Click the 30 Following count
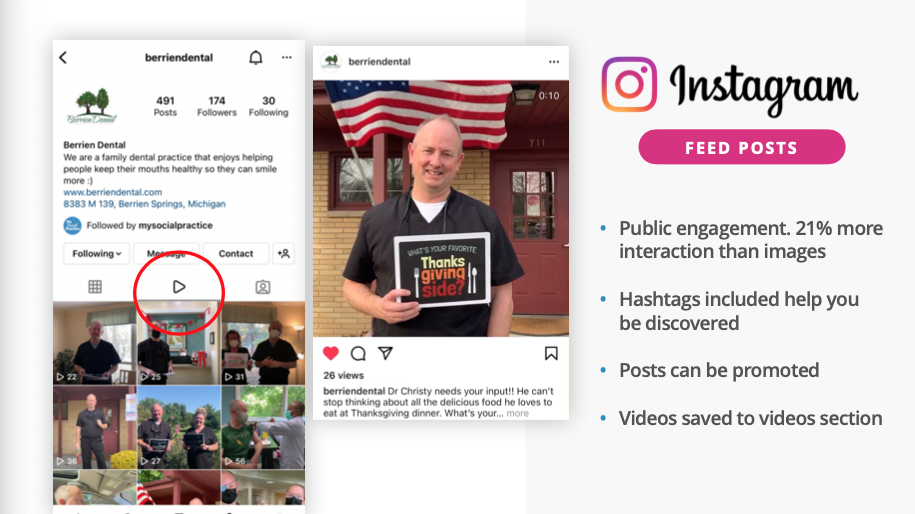This screenshot has width=915, height=514. 268,106
